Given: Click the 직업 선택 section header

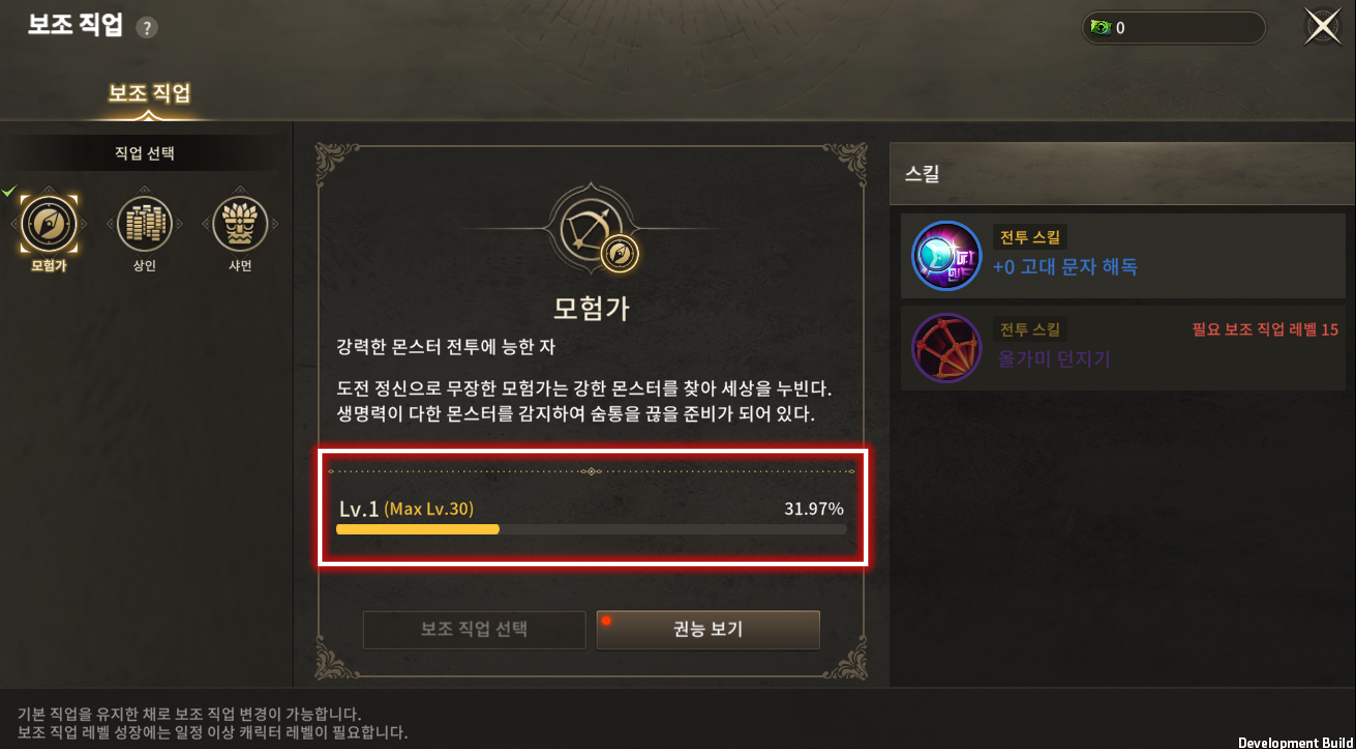Looking at the screenshot, I should [145, 153].
